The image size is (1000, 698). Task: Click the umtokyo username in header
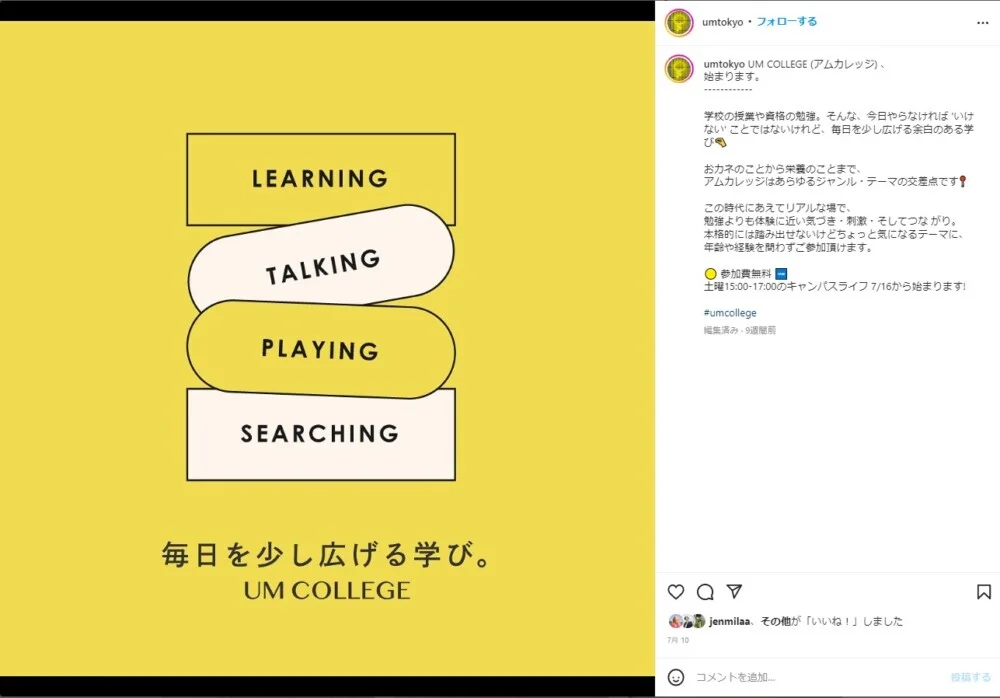point(723,22)
